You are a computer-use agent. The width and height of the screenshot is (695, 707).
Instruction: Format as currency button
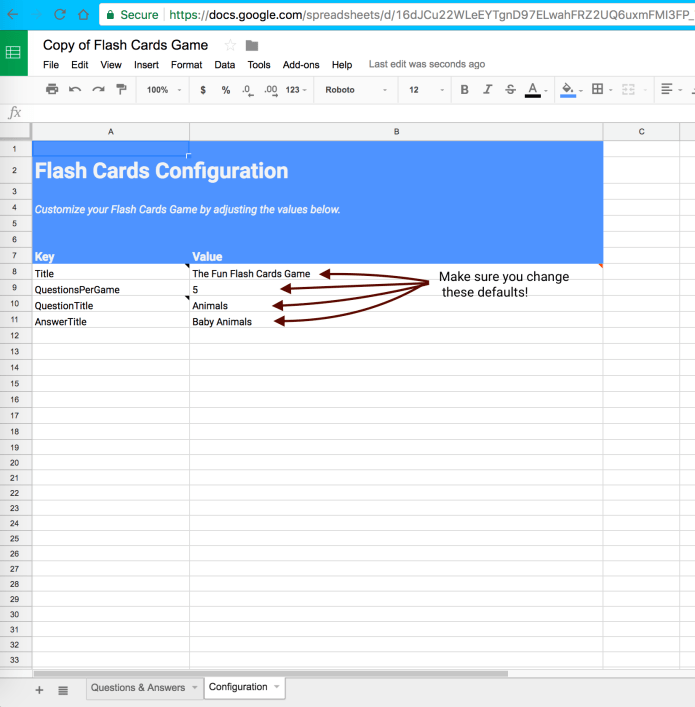(203, 90)
